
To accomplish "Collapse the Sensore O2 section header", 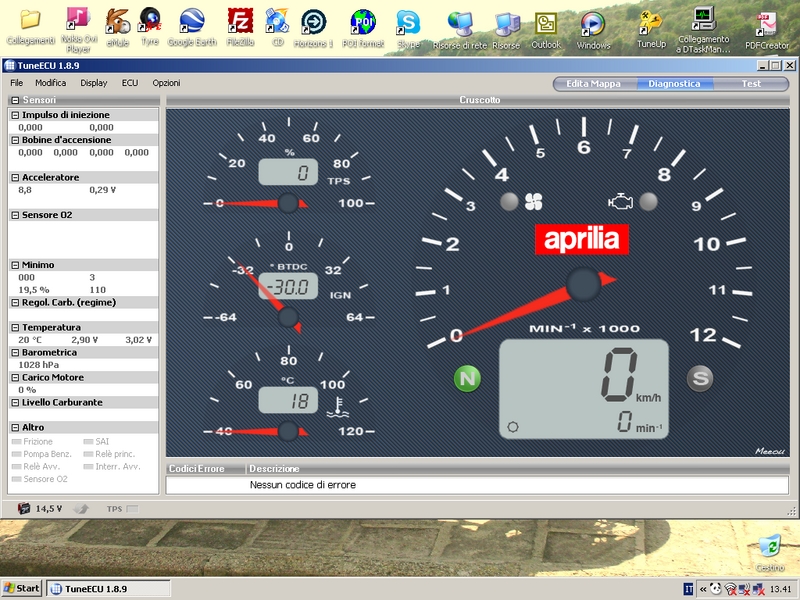I will 15,215.
